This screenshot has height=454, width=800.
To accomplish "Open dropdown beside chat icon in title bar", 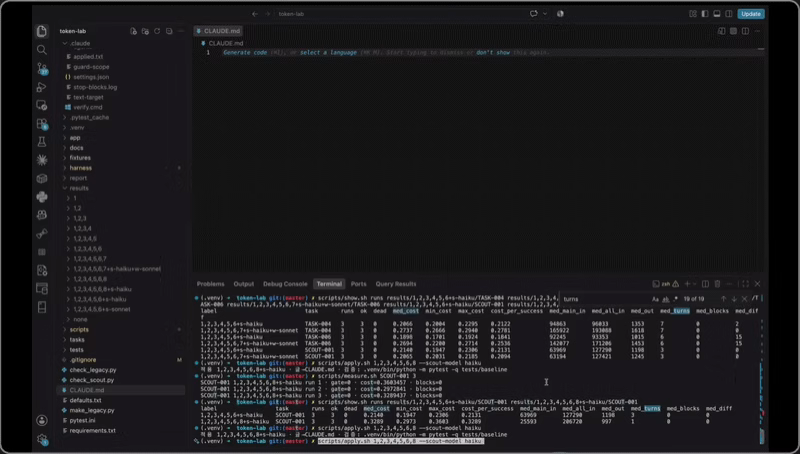I will point(545,14).
